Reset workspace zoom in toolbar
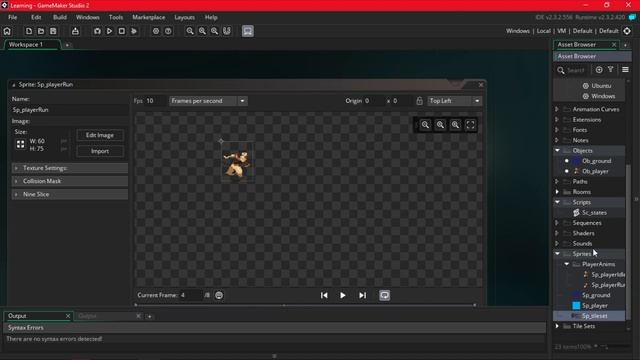640x360 pixels. (202, 31)
